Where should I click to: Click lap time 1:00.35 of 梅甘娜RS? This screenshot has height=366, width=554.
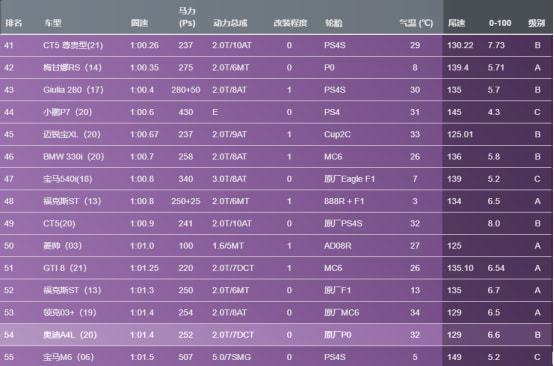[x=145, y=67]
